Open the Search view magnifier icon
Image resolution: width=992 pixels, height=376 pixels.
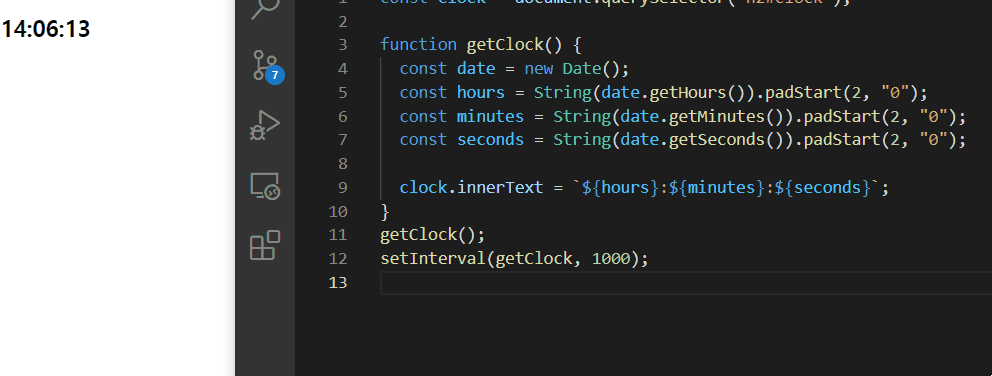[x=265, y=8]
